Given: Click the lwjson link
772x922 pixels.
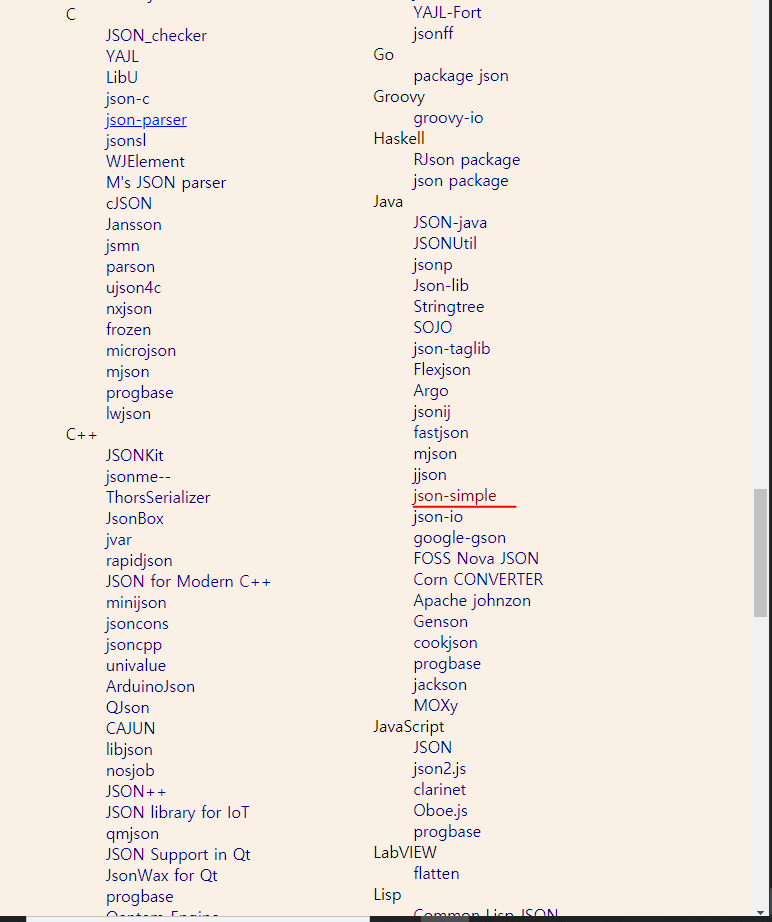Looking at the screenshot, I should pyautogui.click(x=128, y=414).
